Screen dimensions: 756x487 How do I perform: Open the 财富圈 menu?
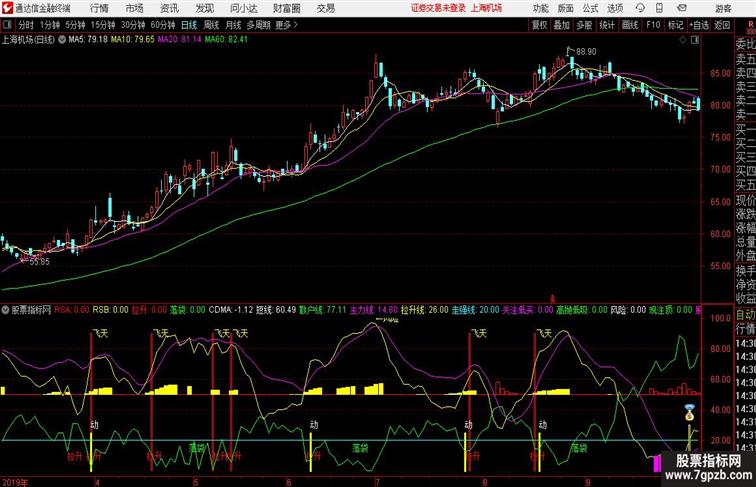[287, 8]
